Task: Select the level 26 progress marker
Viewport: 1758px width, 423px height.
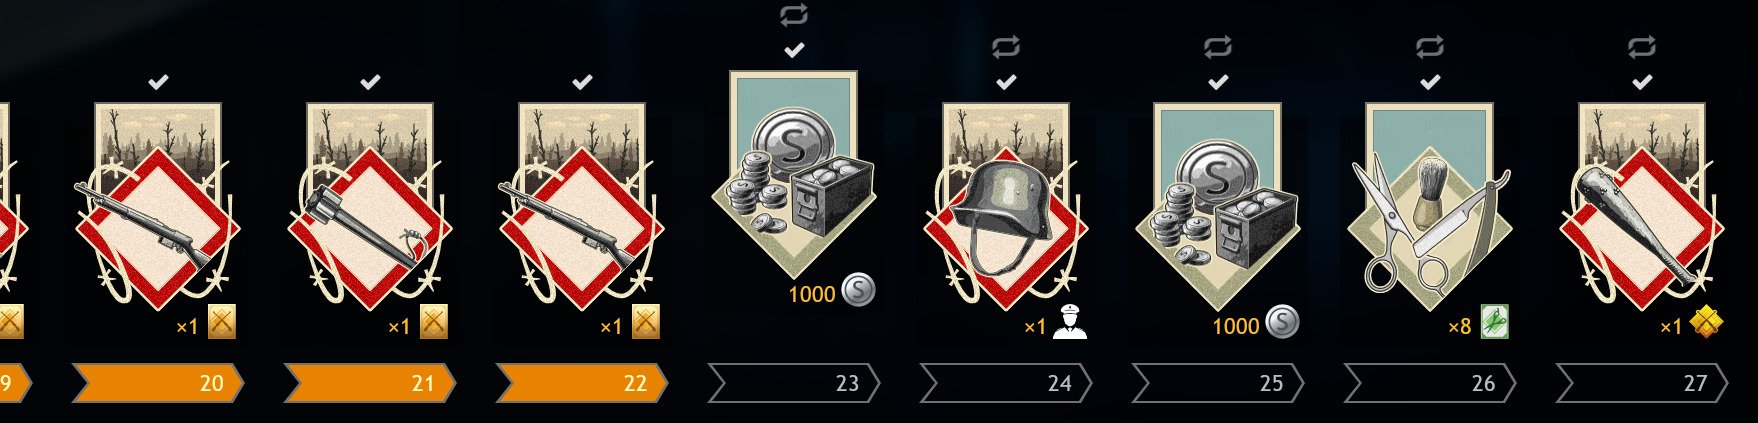Action: point(1430,383)
